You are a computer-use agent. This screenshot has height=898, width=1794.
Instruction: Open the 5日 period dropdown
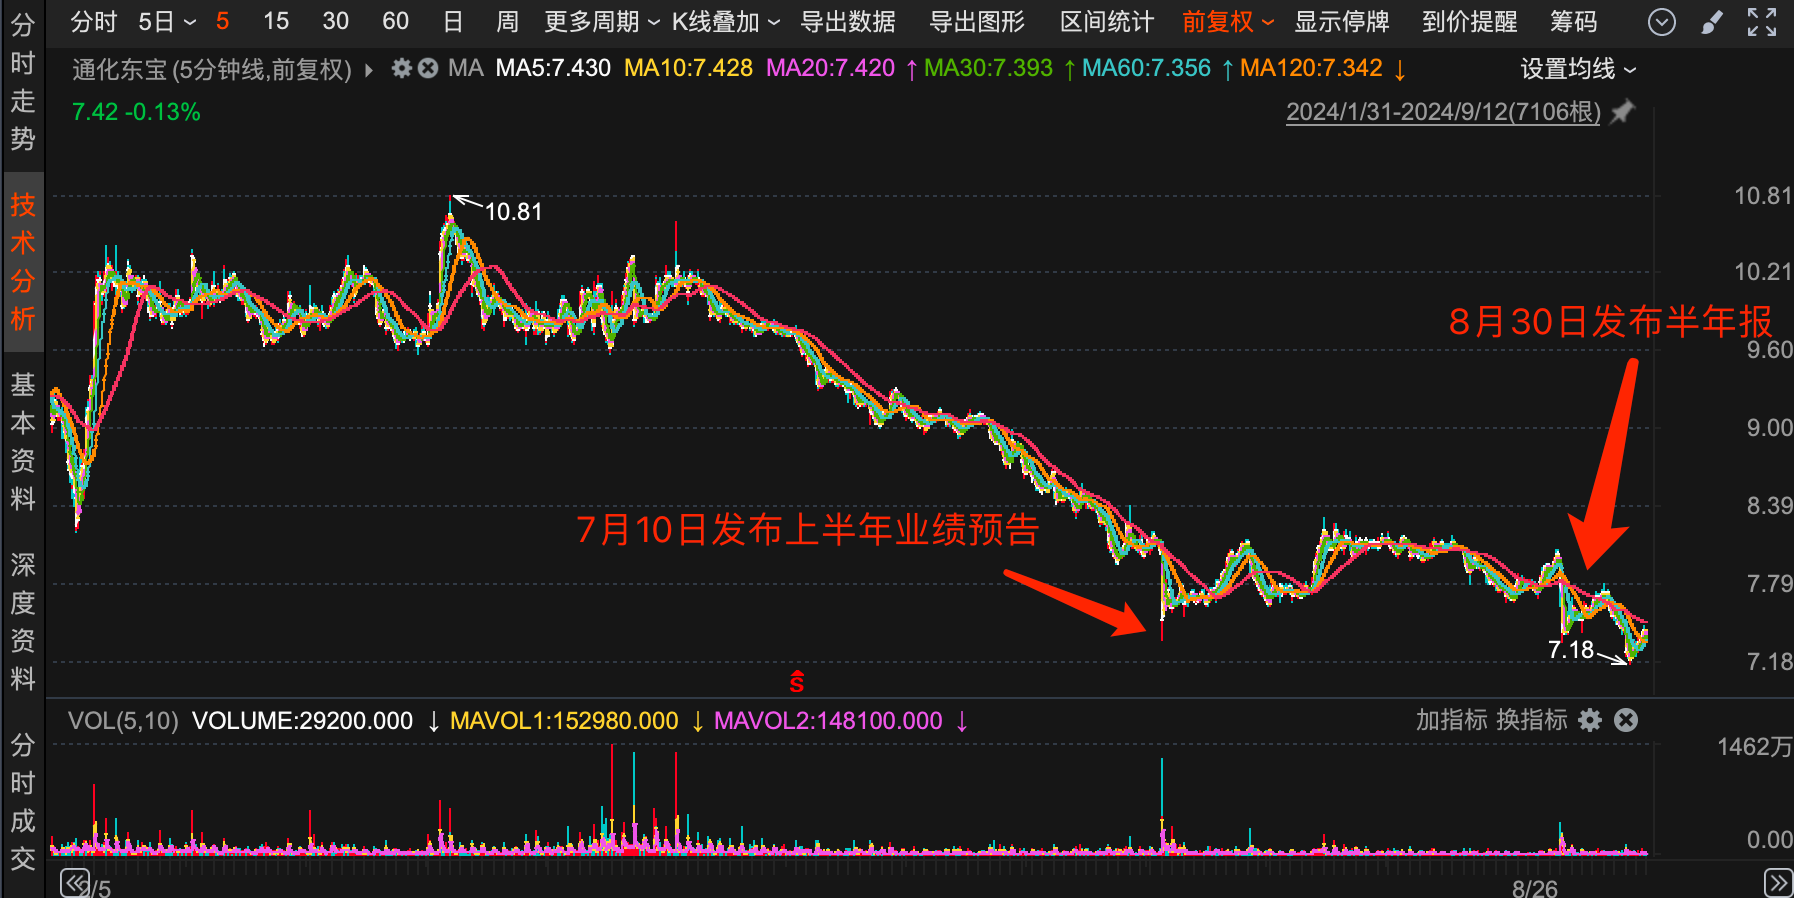click(166, 21)
